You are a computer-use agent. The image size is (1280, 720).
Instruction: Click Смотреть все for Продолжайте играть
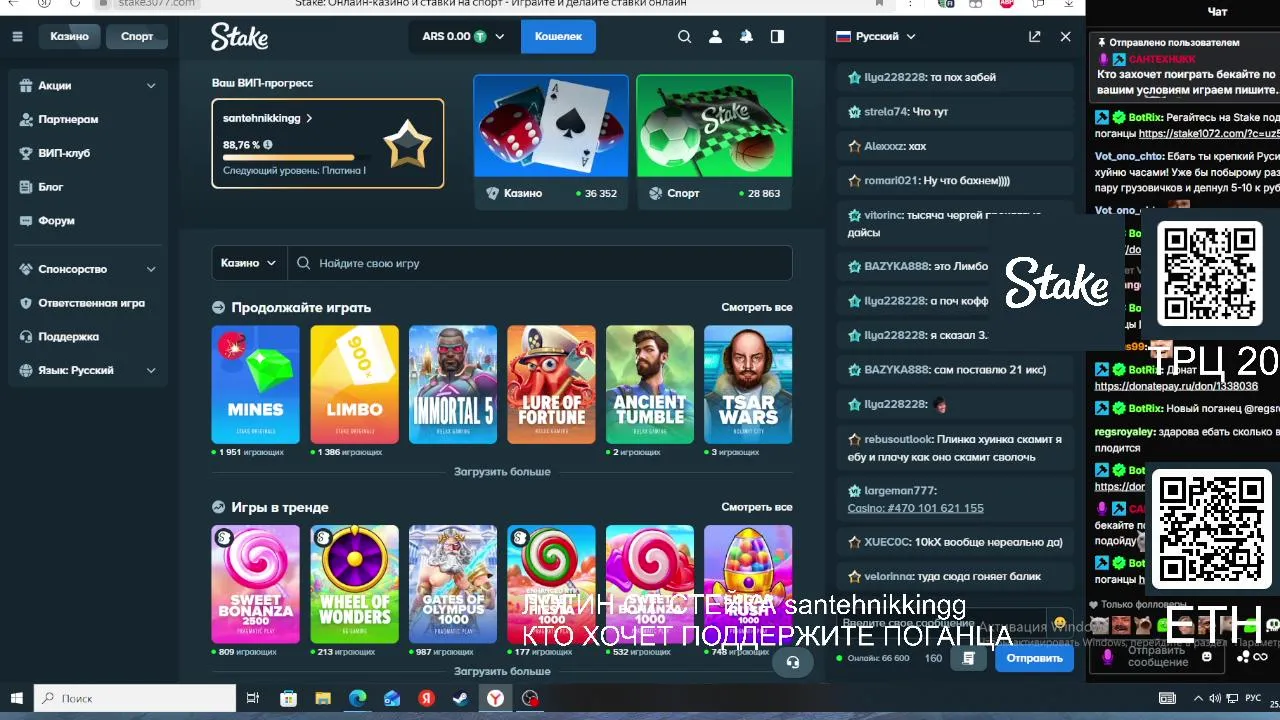pos(757,307)
